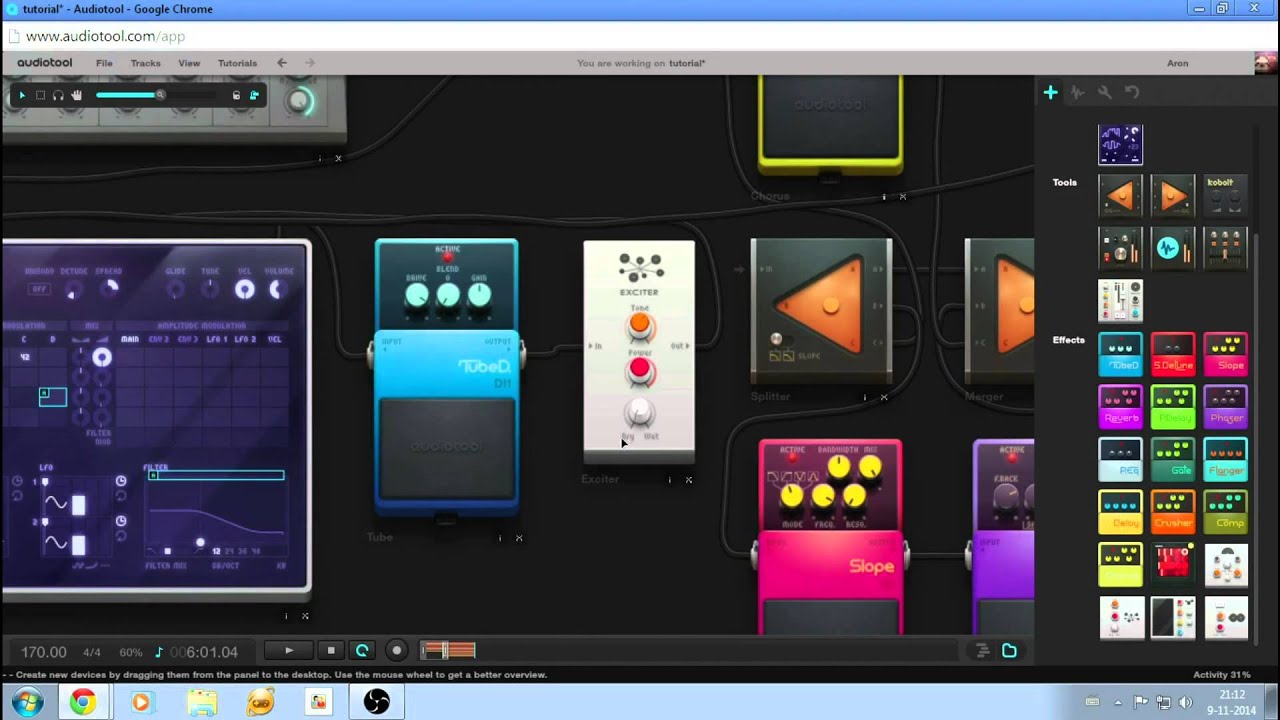Click the TubeD Gain knob

click(480, 294)
